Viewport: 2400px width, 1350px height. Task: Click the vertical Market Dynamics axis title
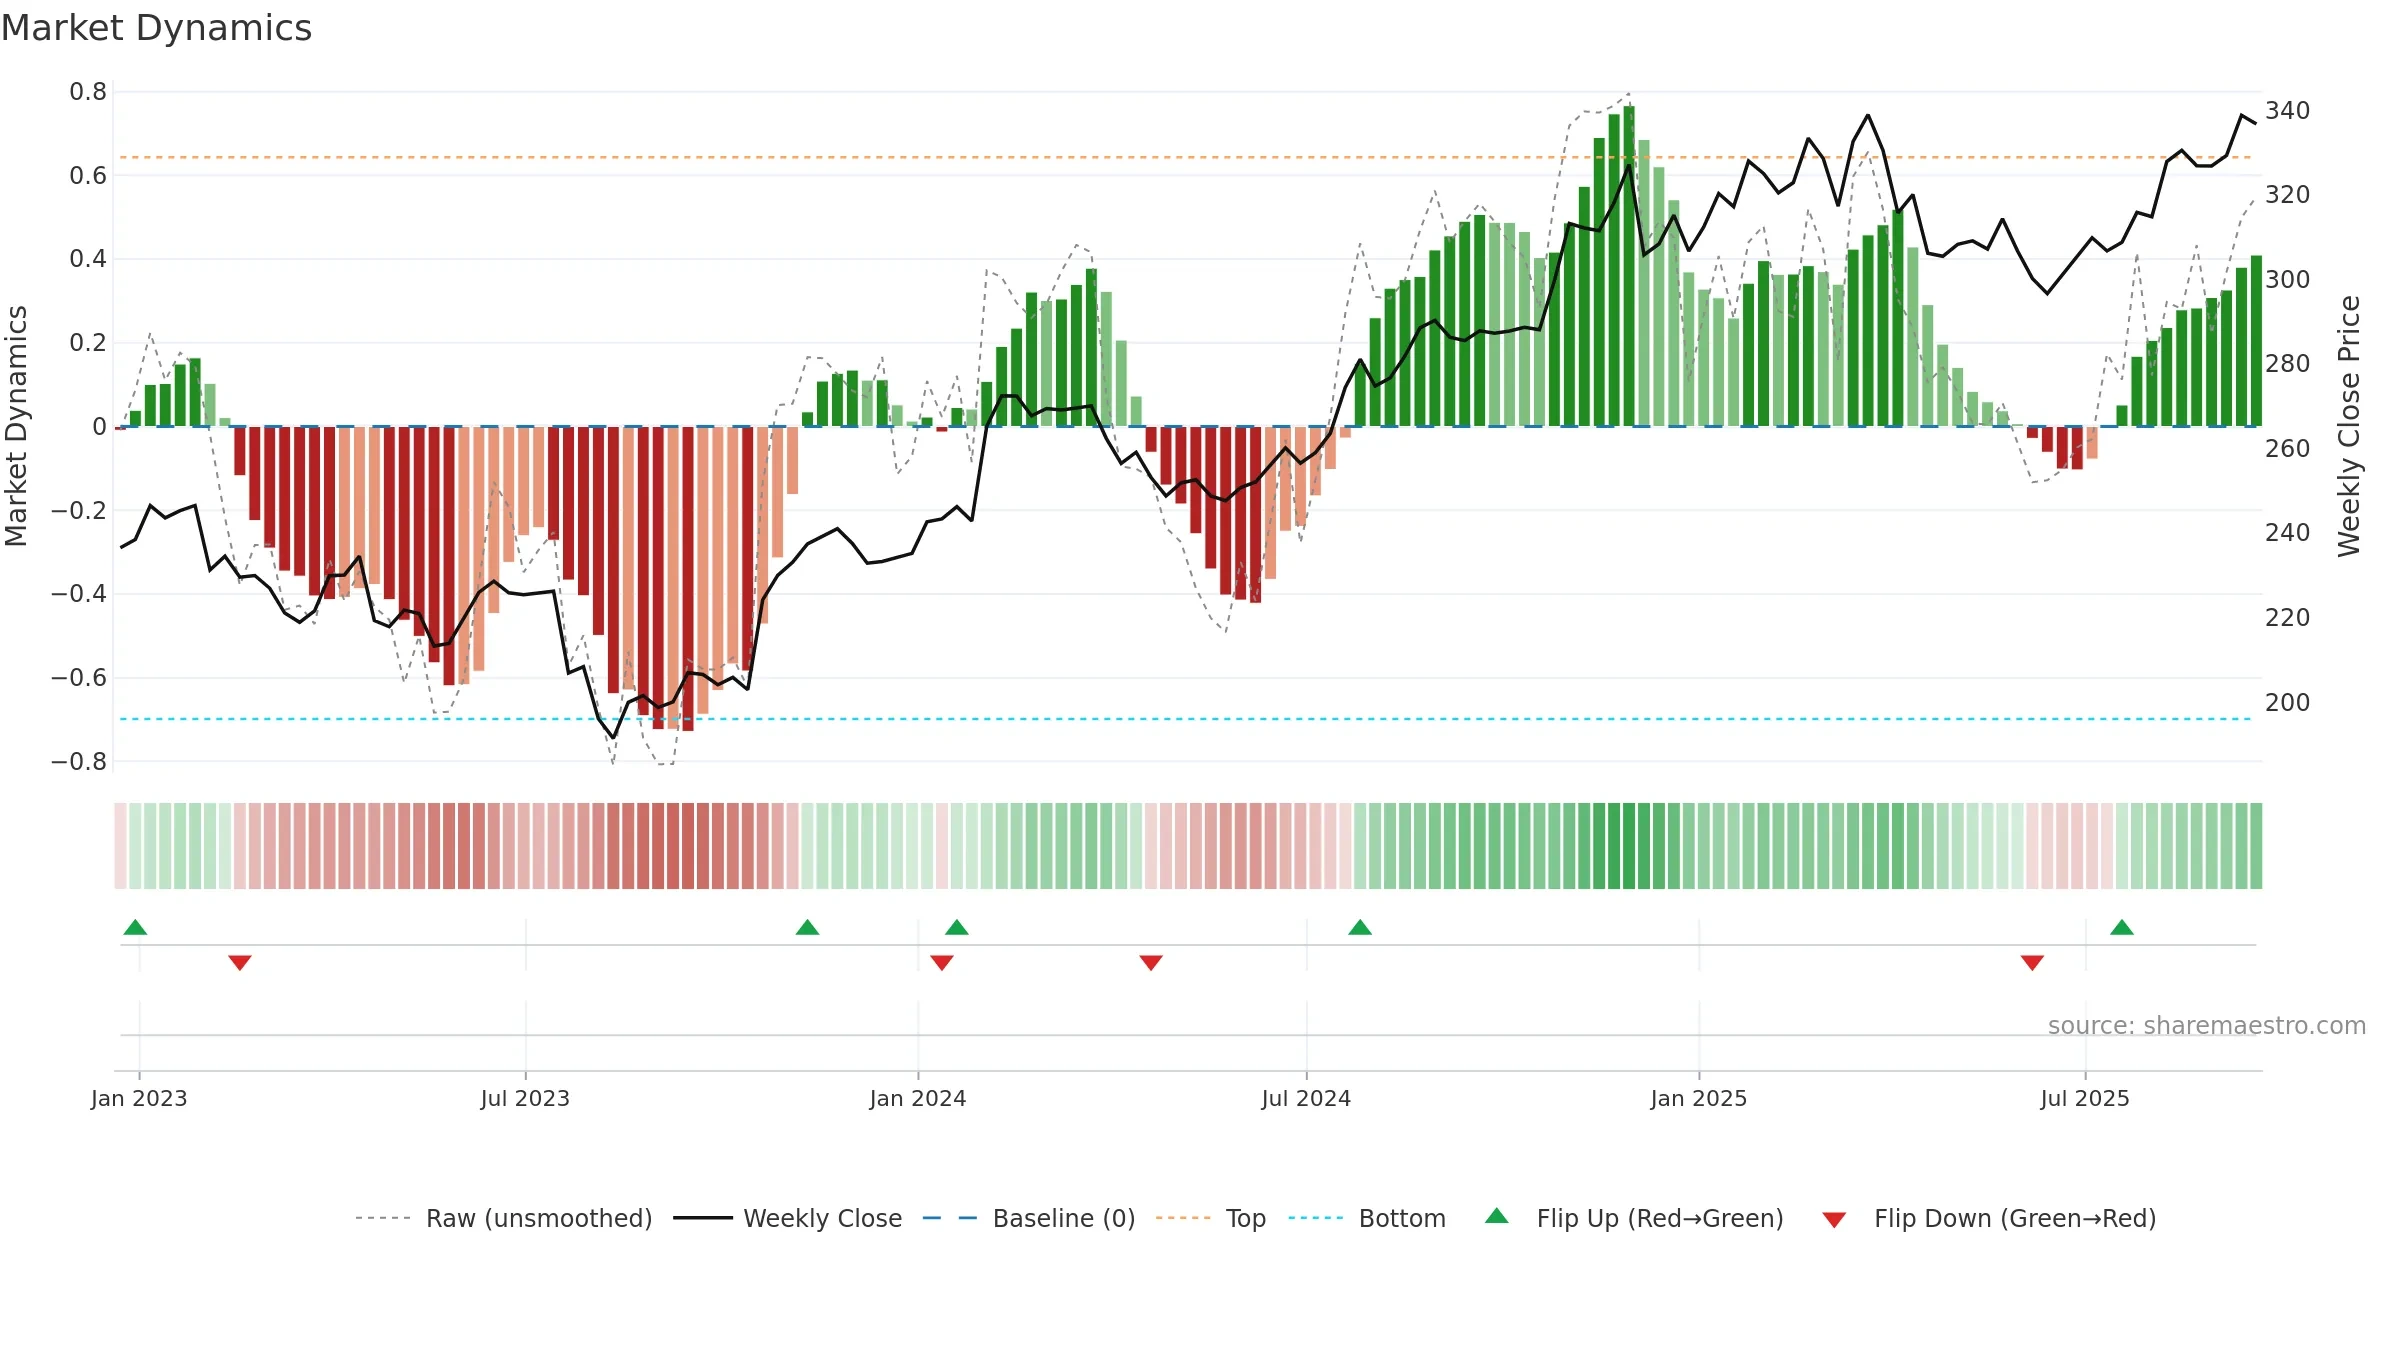pyautogui.click(x=17, y=426)
